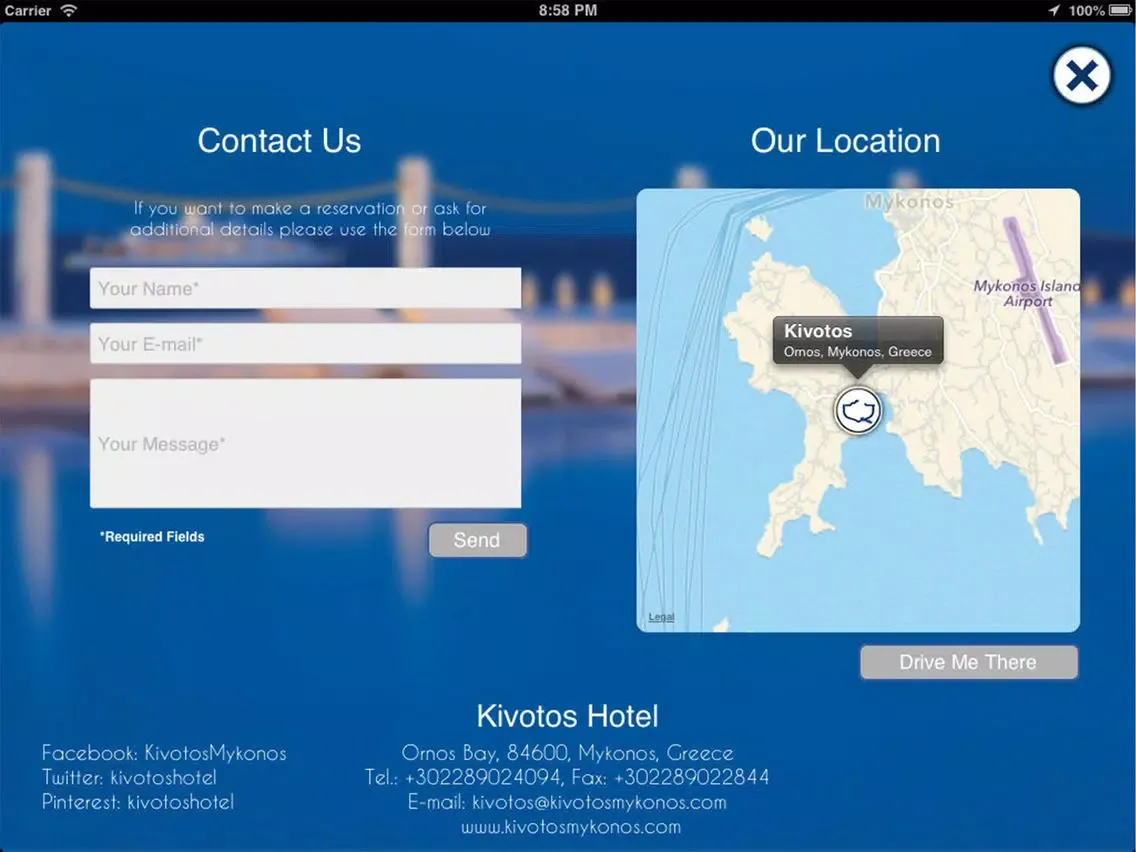Tap the Ornos Bay, 84600 address line
Image resolution: width=1136 pixels, height=852 pixels.
[567, 753]
